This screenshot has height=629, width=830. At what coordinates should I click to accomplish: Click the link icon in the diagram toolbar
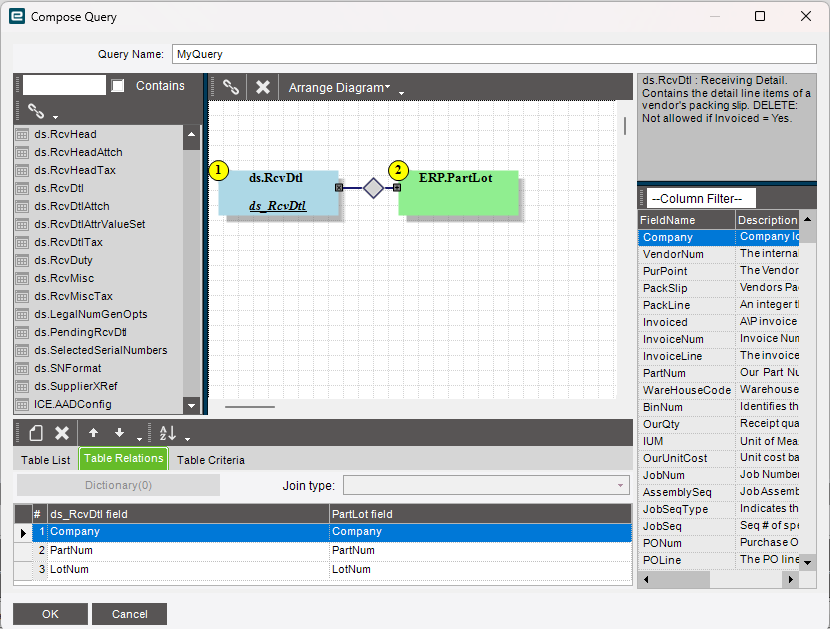[x=230, y=87]
